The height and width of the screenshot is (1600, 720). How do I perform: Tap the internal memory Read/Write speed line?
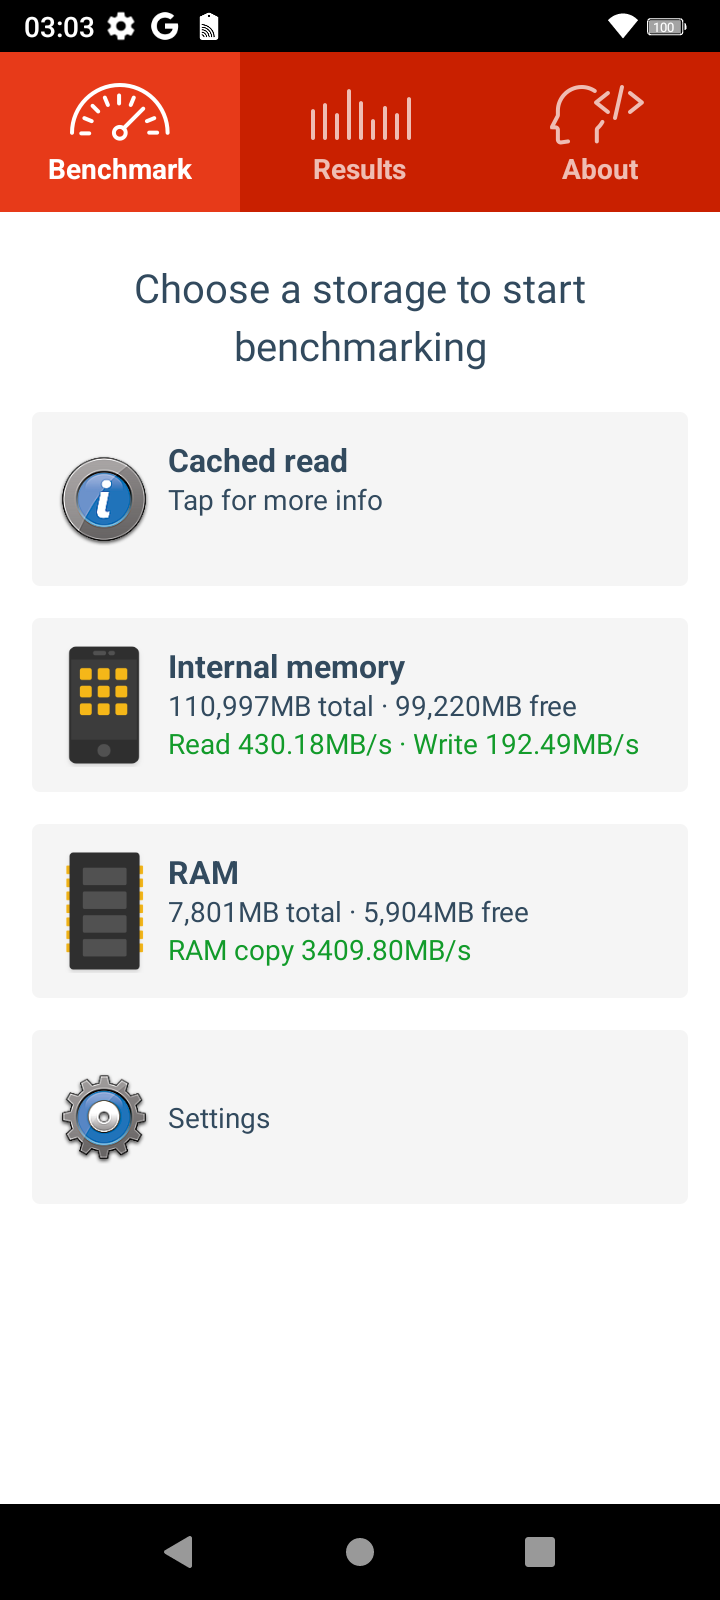[403, 744]
